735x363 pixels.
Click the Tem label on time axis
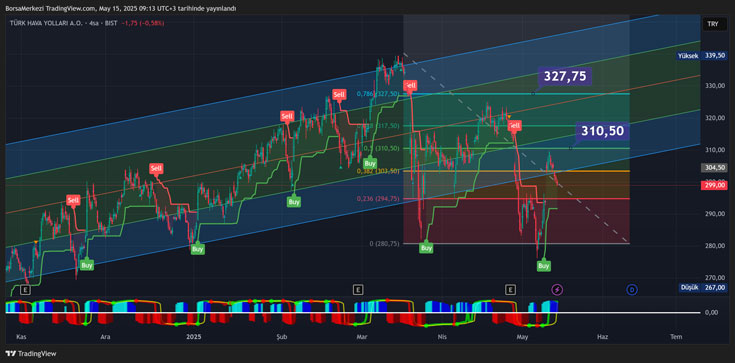[675, 337]
